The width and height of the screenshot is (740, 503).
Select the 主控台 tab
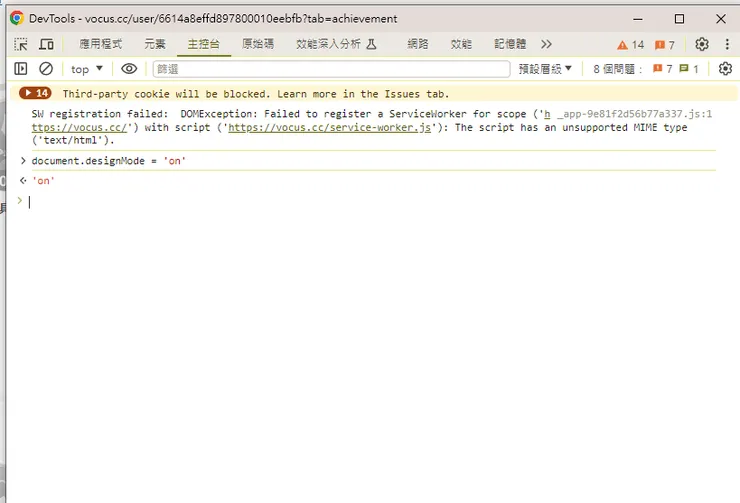203,44
